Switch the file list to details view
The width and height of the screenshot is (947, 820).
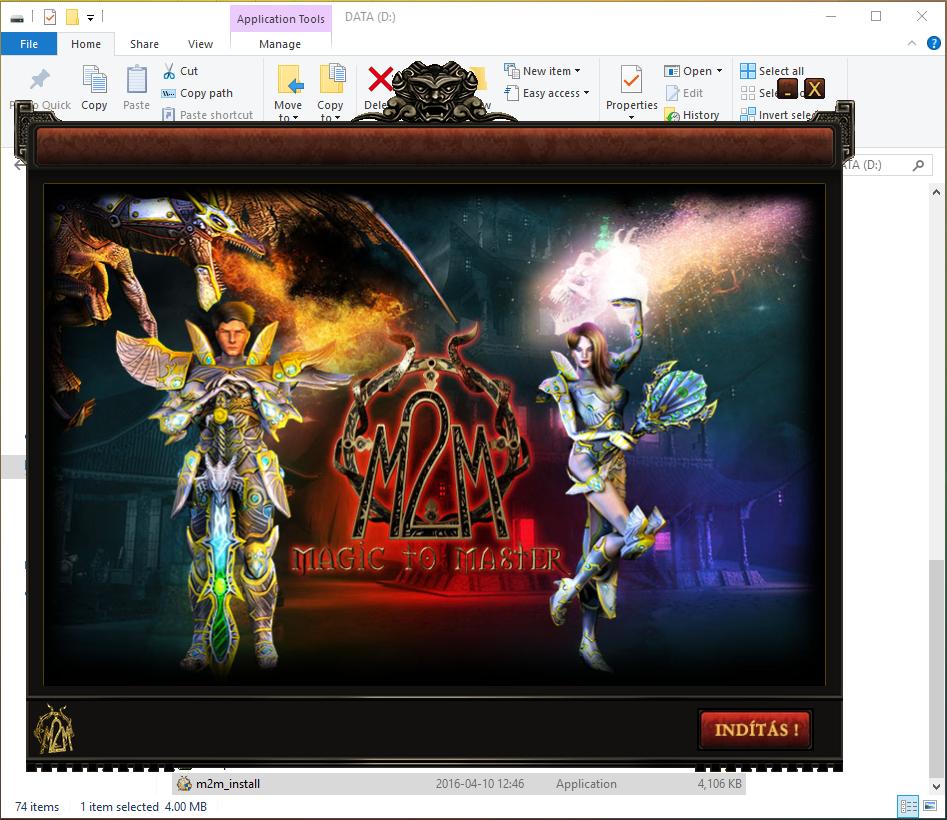(x=908, y=806)
